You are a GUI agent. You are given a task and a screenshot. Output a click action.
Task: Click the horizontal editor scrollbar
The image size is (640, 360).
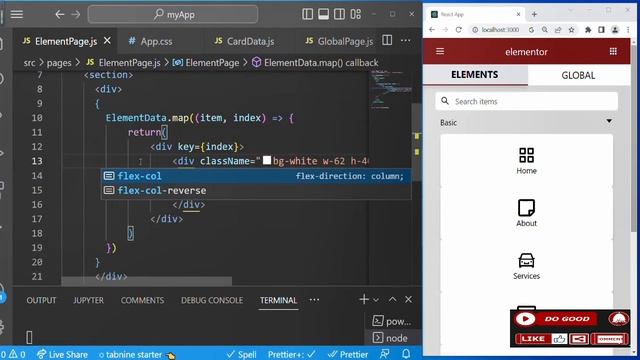coord(147,281)
